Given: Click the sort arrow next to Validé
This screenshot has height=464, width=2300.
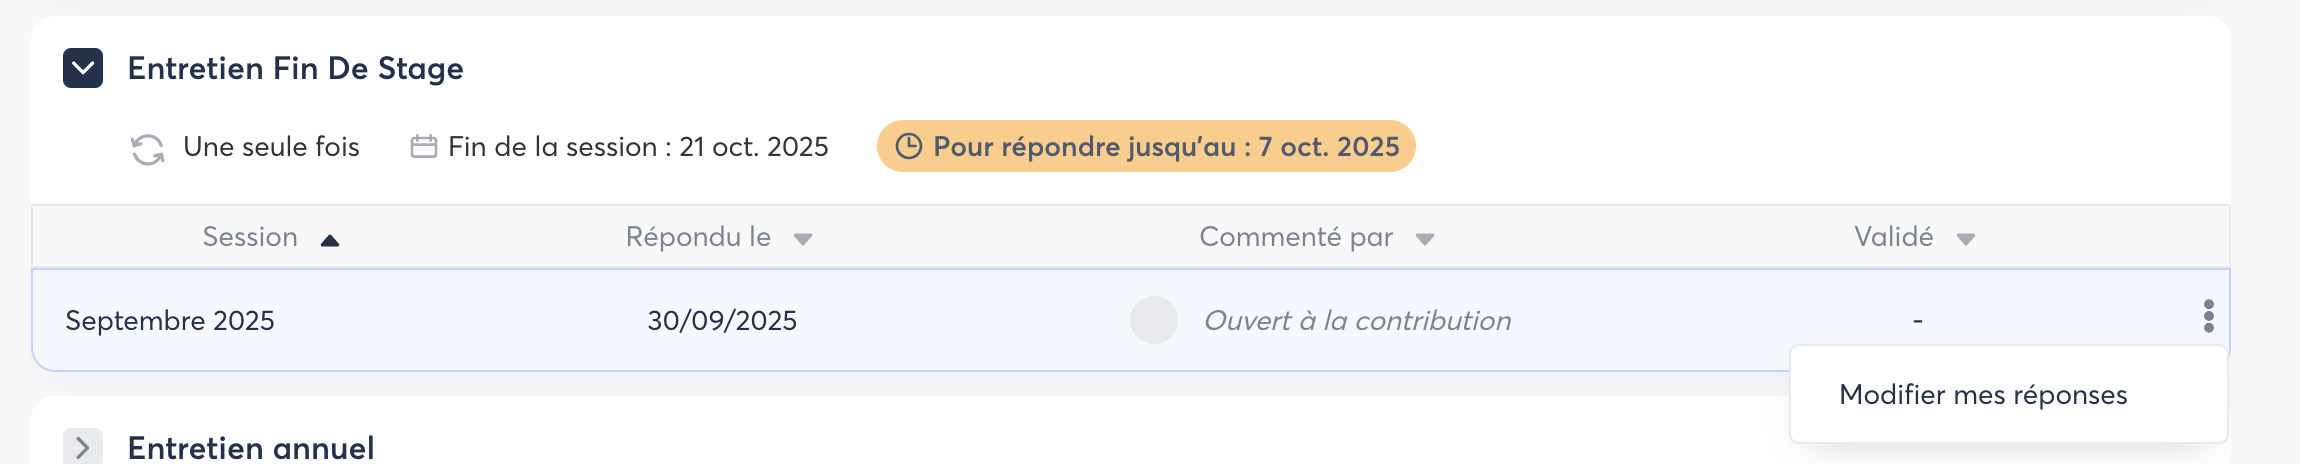Looking at the screenshot, I should [1965, 239].
